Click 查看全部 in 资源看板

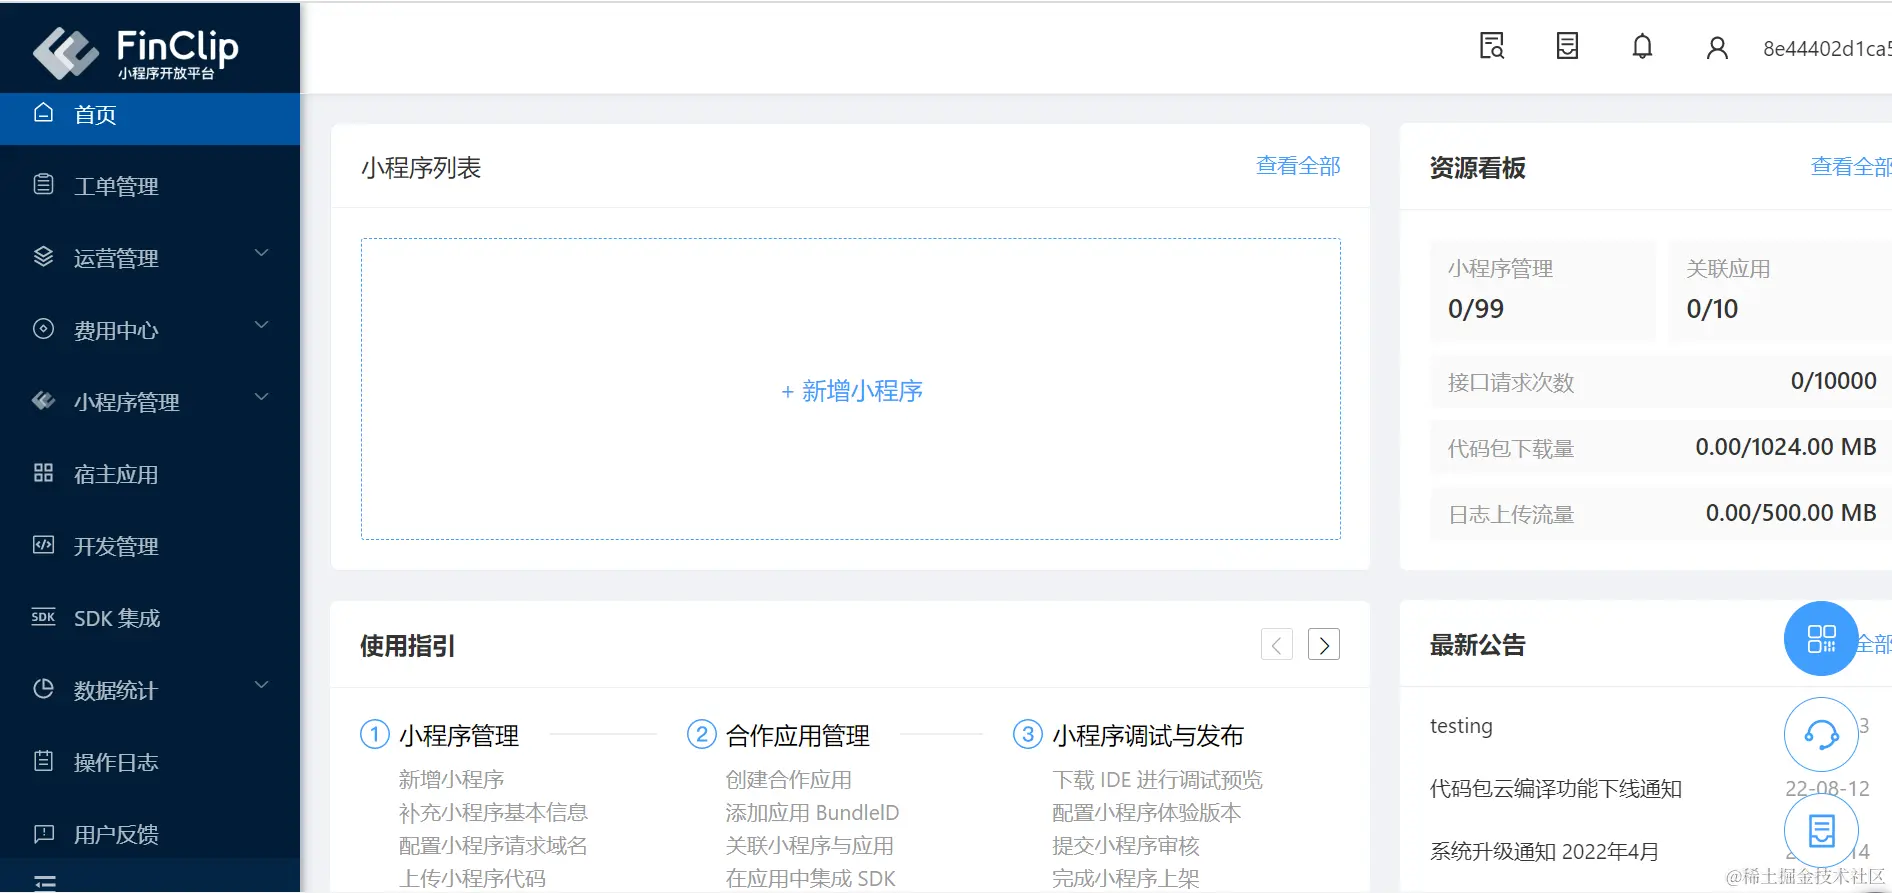coord(1851,167)
